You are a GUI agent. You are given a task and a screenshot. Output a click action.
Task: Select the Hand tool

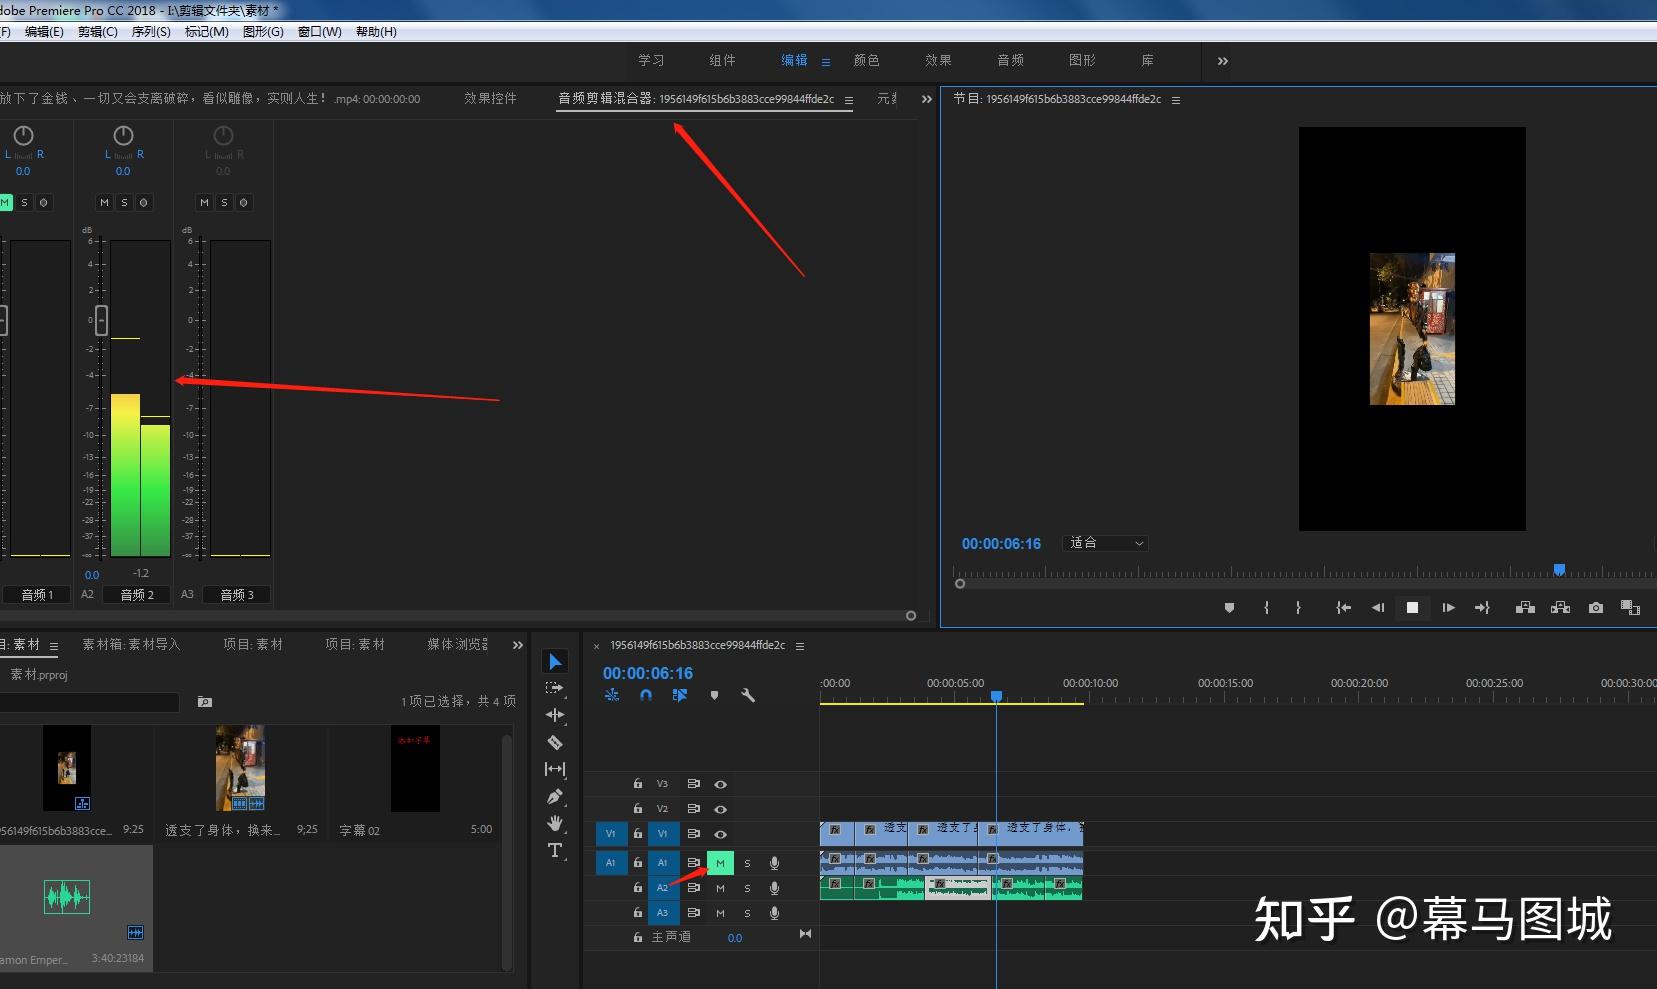pyautogui.click(x=555, y=823)
